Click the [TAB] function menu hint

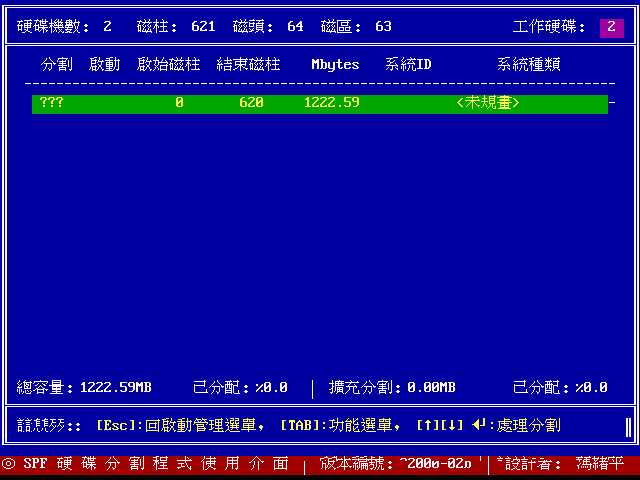(x=341, y=425)
